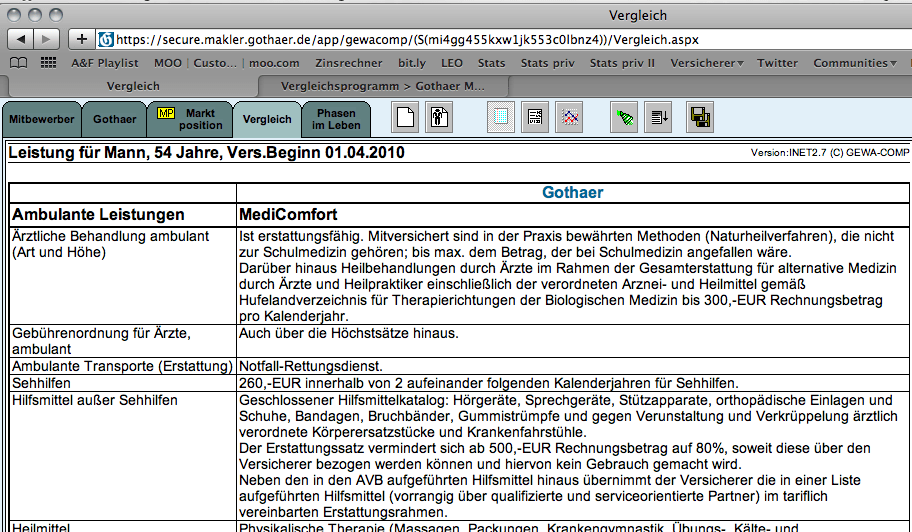This screenshot has width=912, height=532.
Task: Click the person document toolbar icon
Action: pyautogui.click(x=439, y=117)
